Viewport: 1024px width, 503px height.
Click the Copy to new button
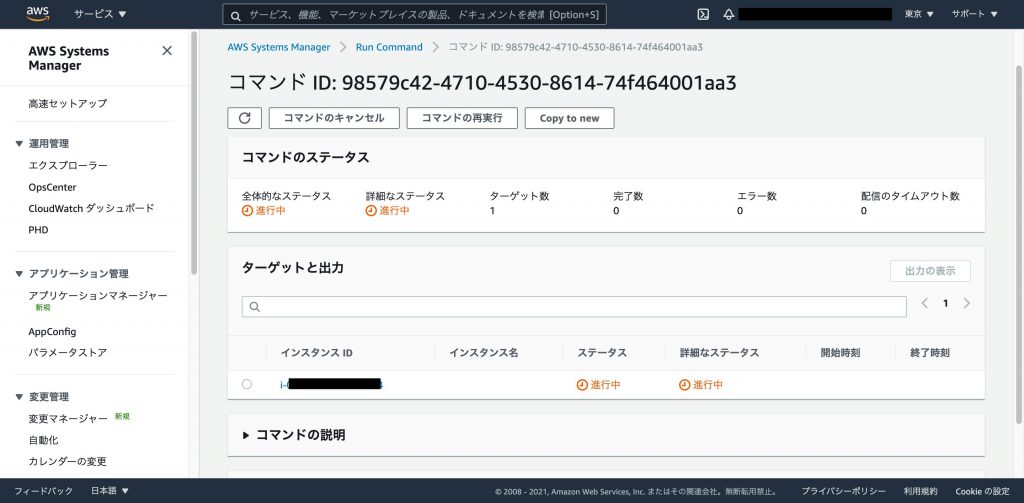(x=569, y=118)
